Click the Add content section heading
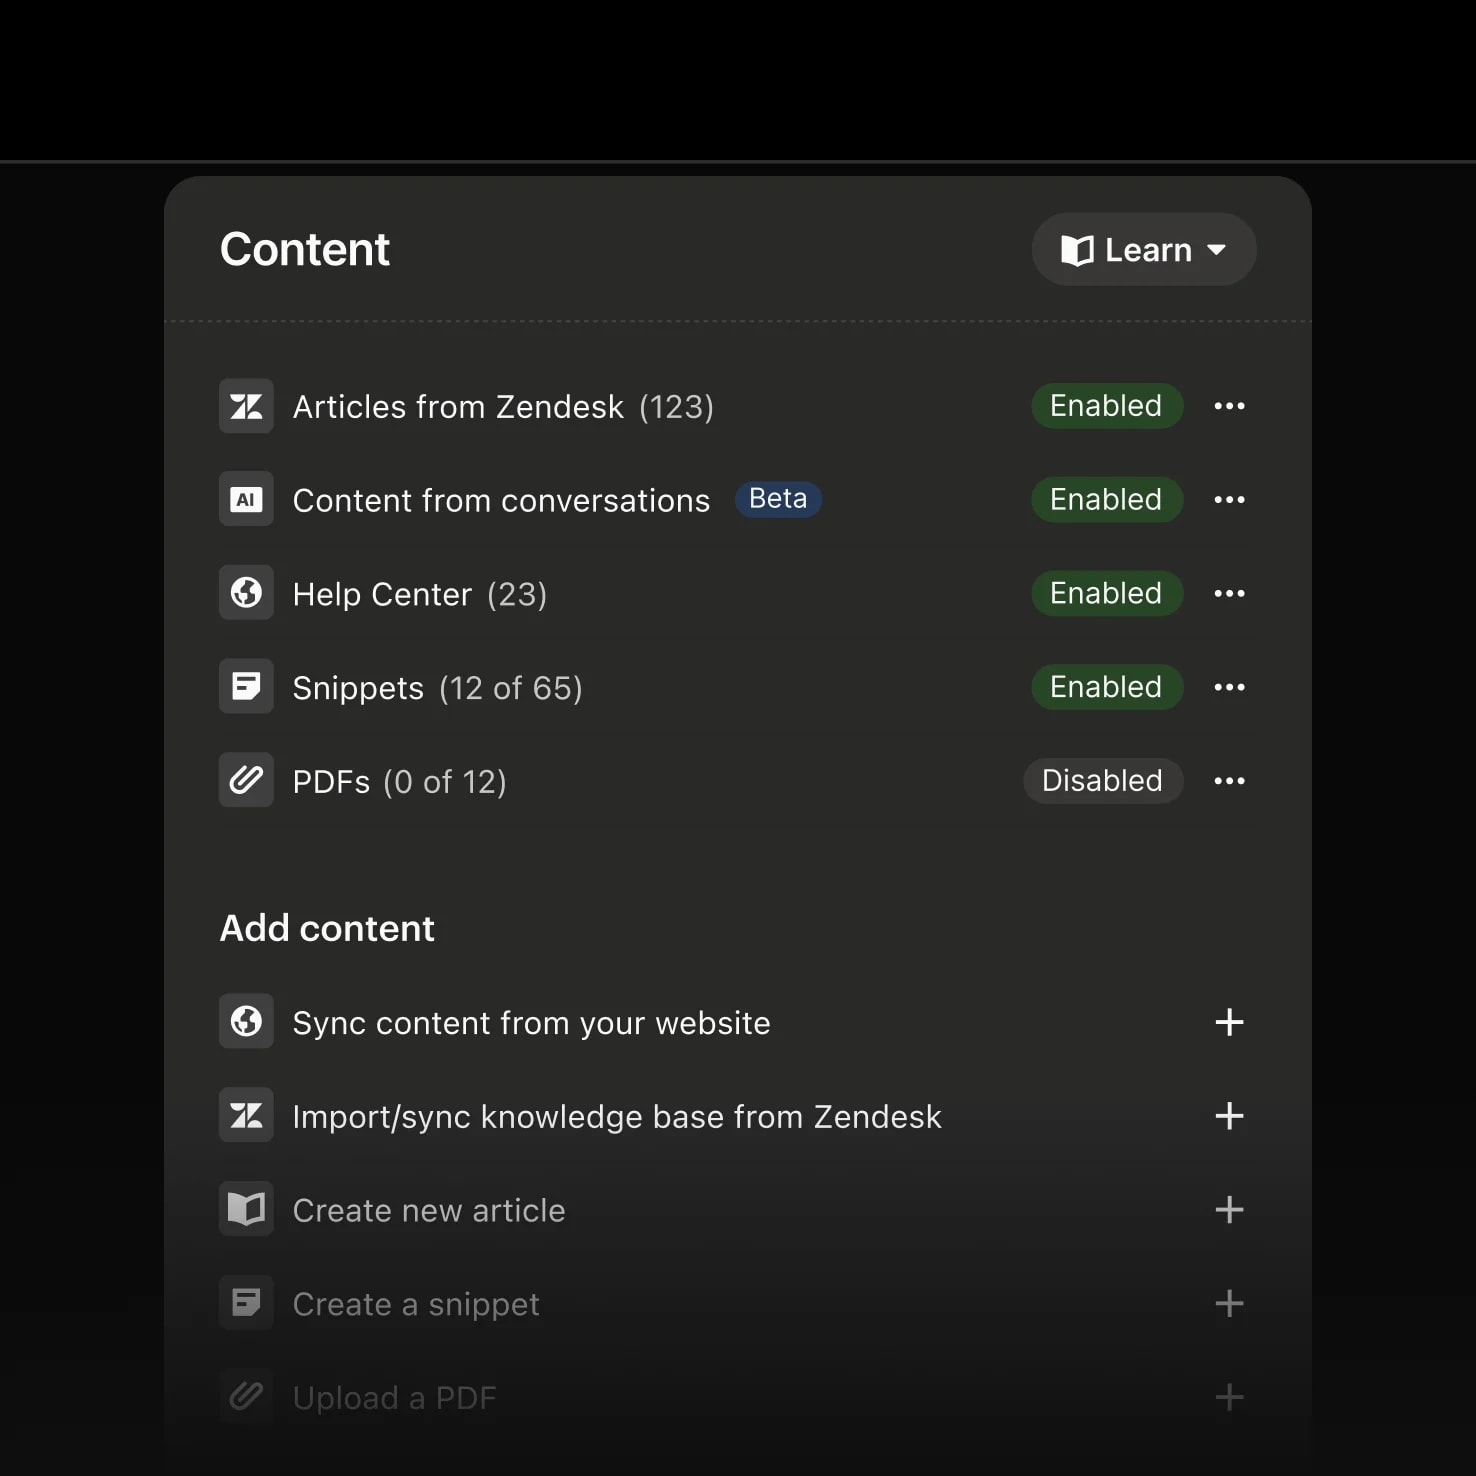The width and height of the screenshot is (1476, 1476). point(327,928)
